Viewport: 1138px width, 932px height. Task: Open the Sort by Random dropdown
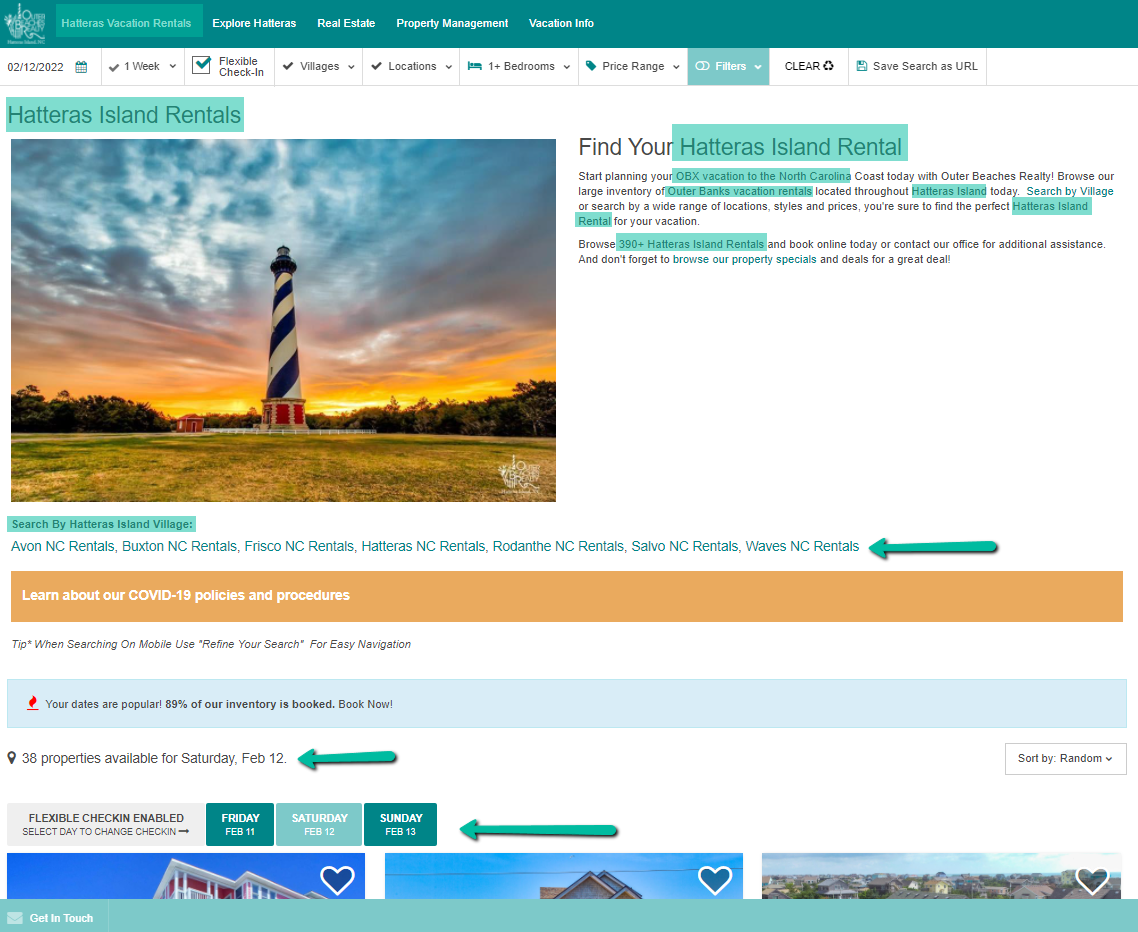[1065, 759]
